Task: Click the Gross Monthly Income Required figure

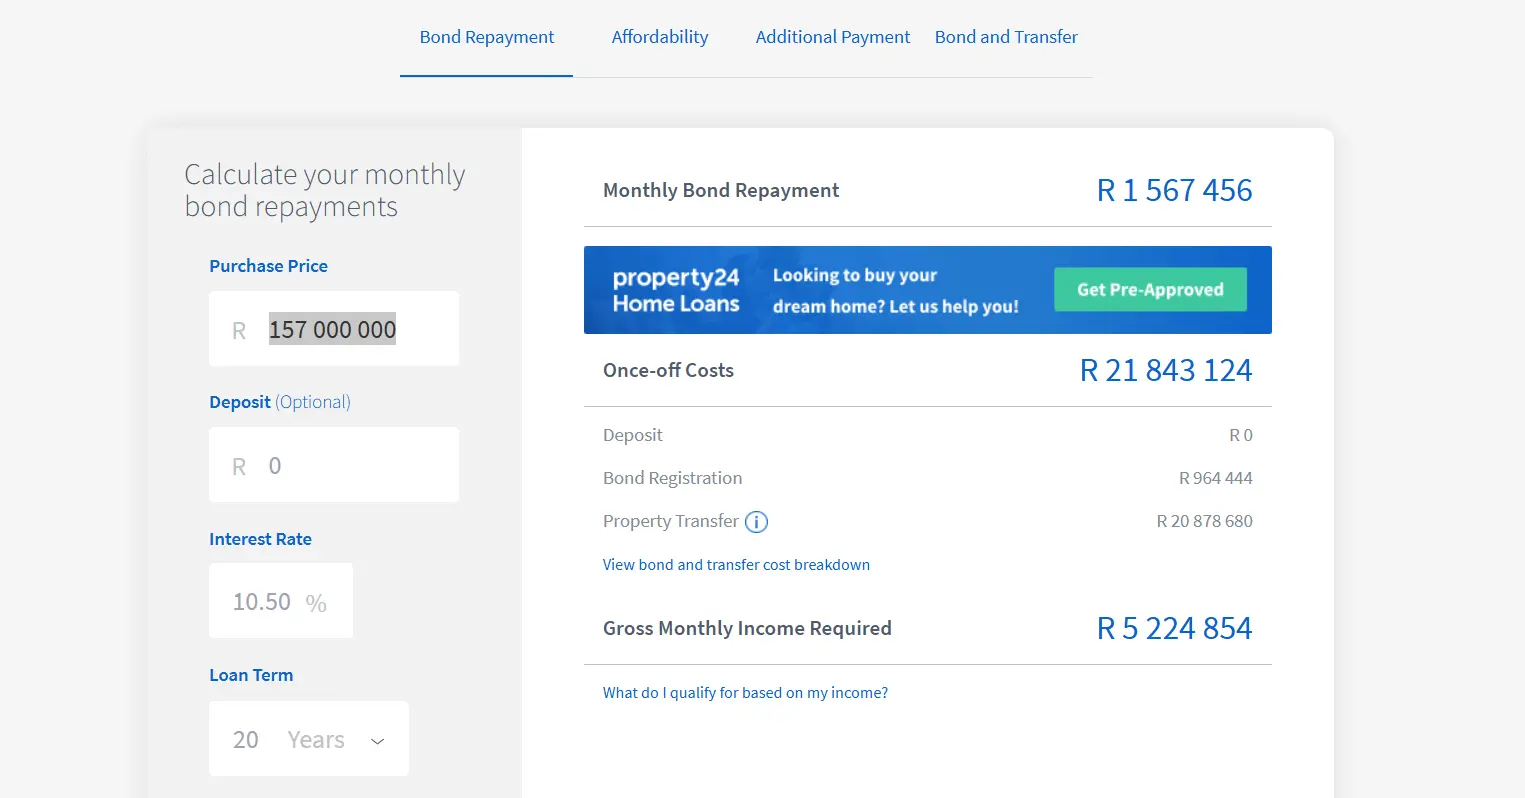Action: click(x=1174, y=629)
